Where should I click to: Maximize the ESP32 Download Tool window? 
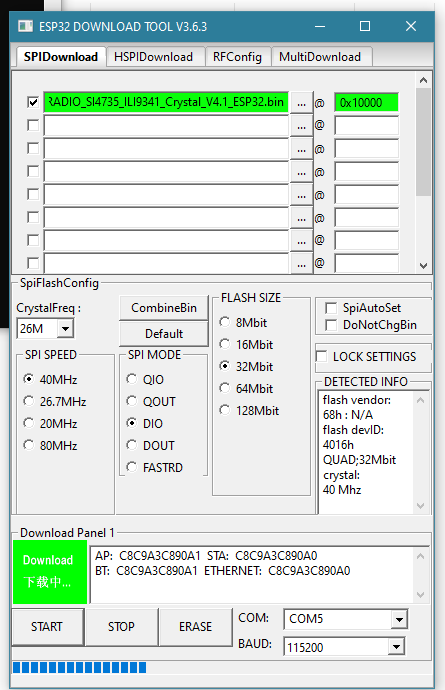click(x=365, y=26)
